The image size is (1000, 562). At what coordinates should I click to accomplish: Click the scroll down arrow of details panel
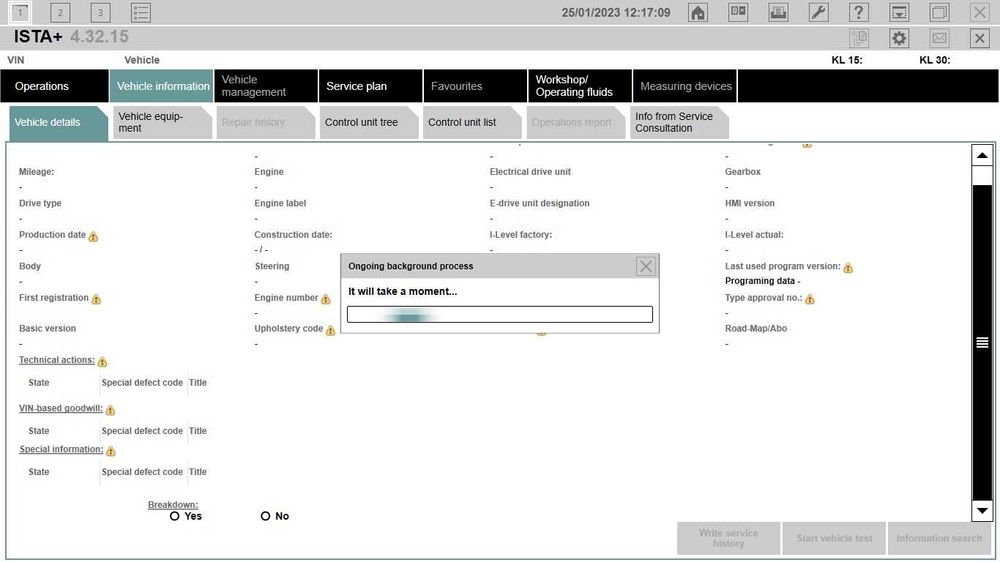[982, 510]
